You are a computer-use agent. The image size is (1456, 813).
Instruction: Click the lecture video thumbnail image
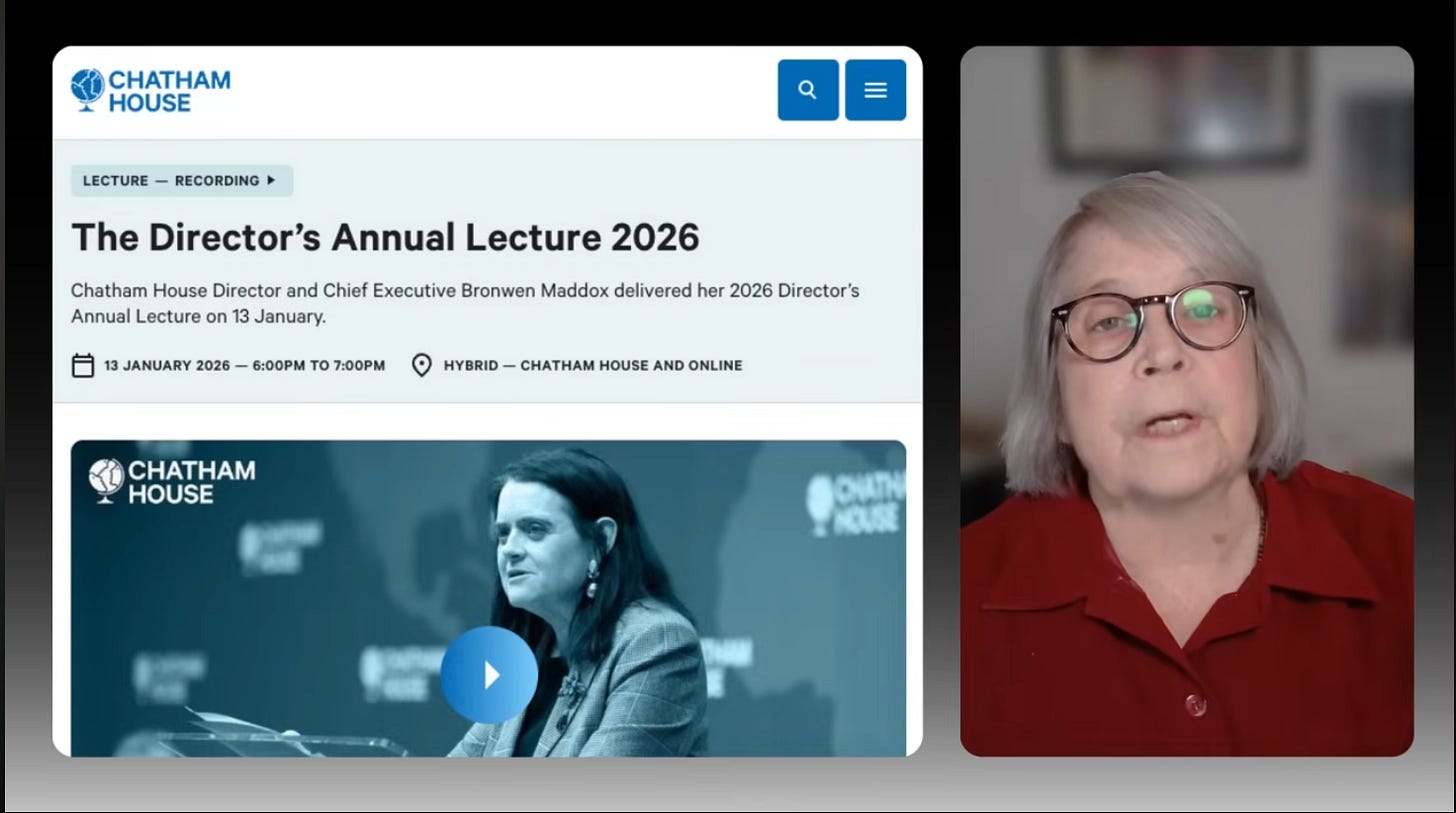488,598
